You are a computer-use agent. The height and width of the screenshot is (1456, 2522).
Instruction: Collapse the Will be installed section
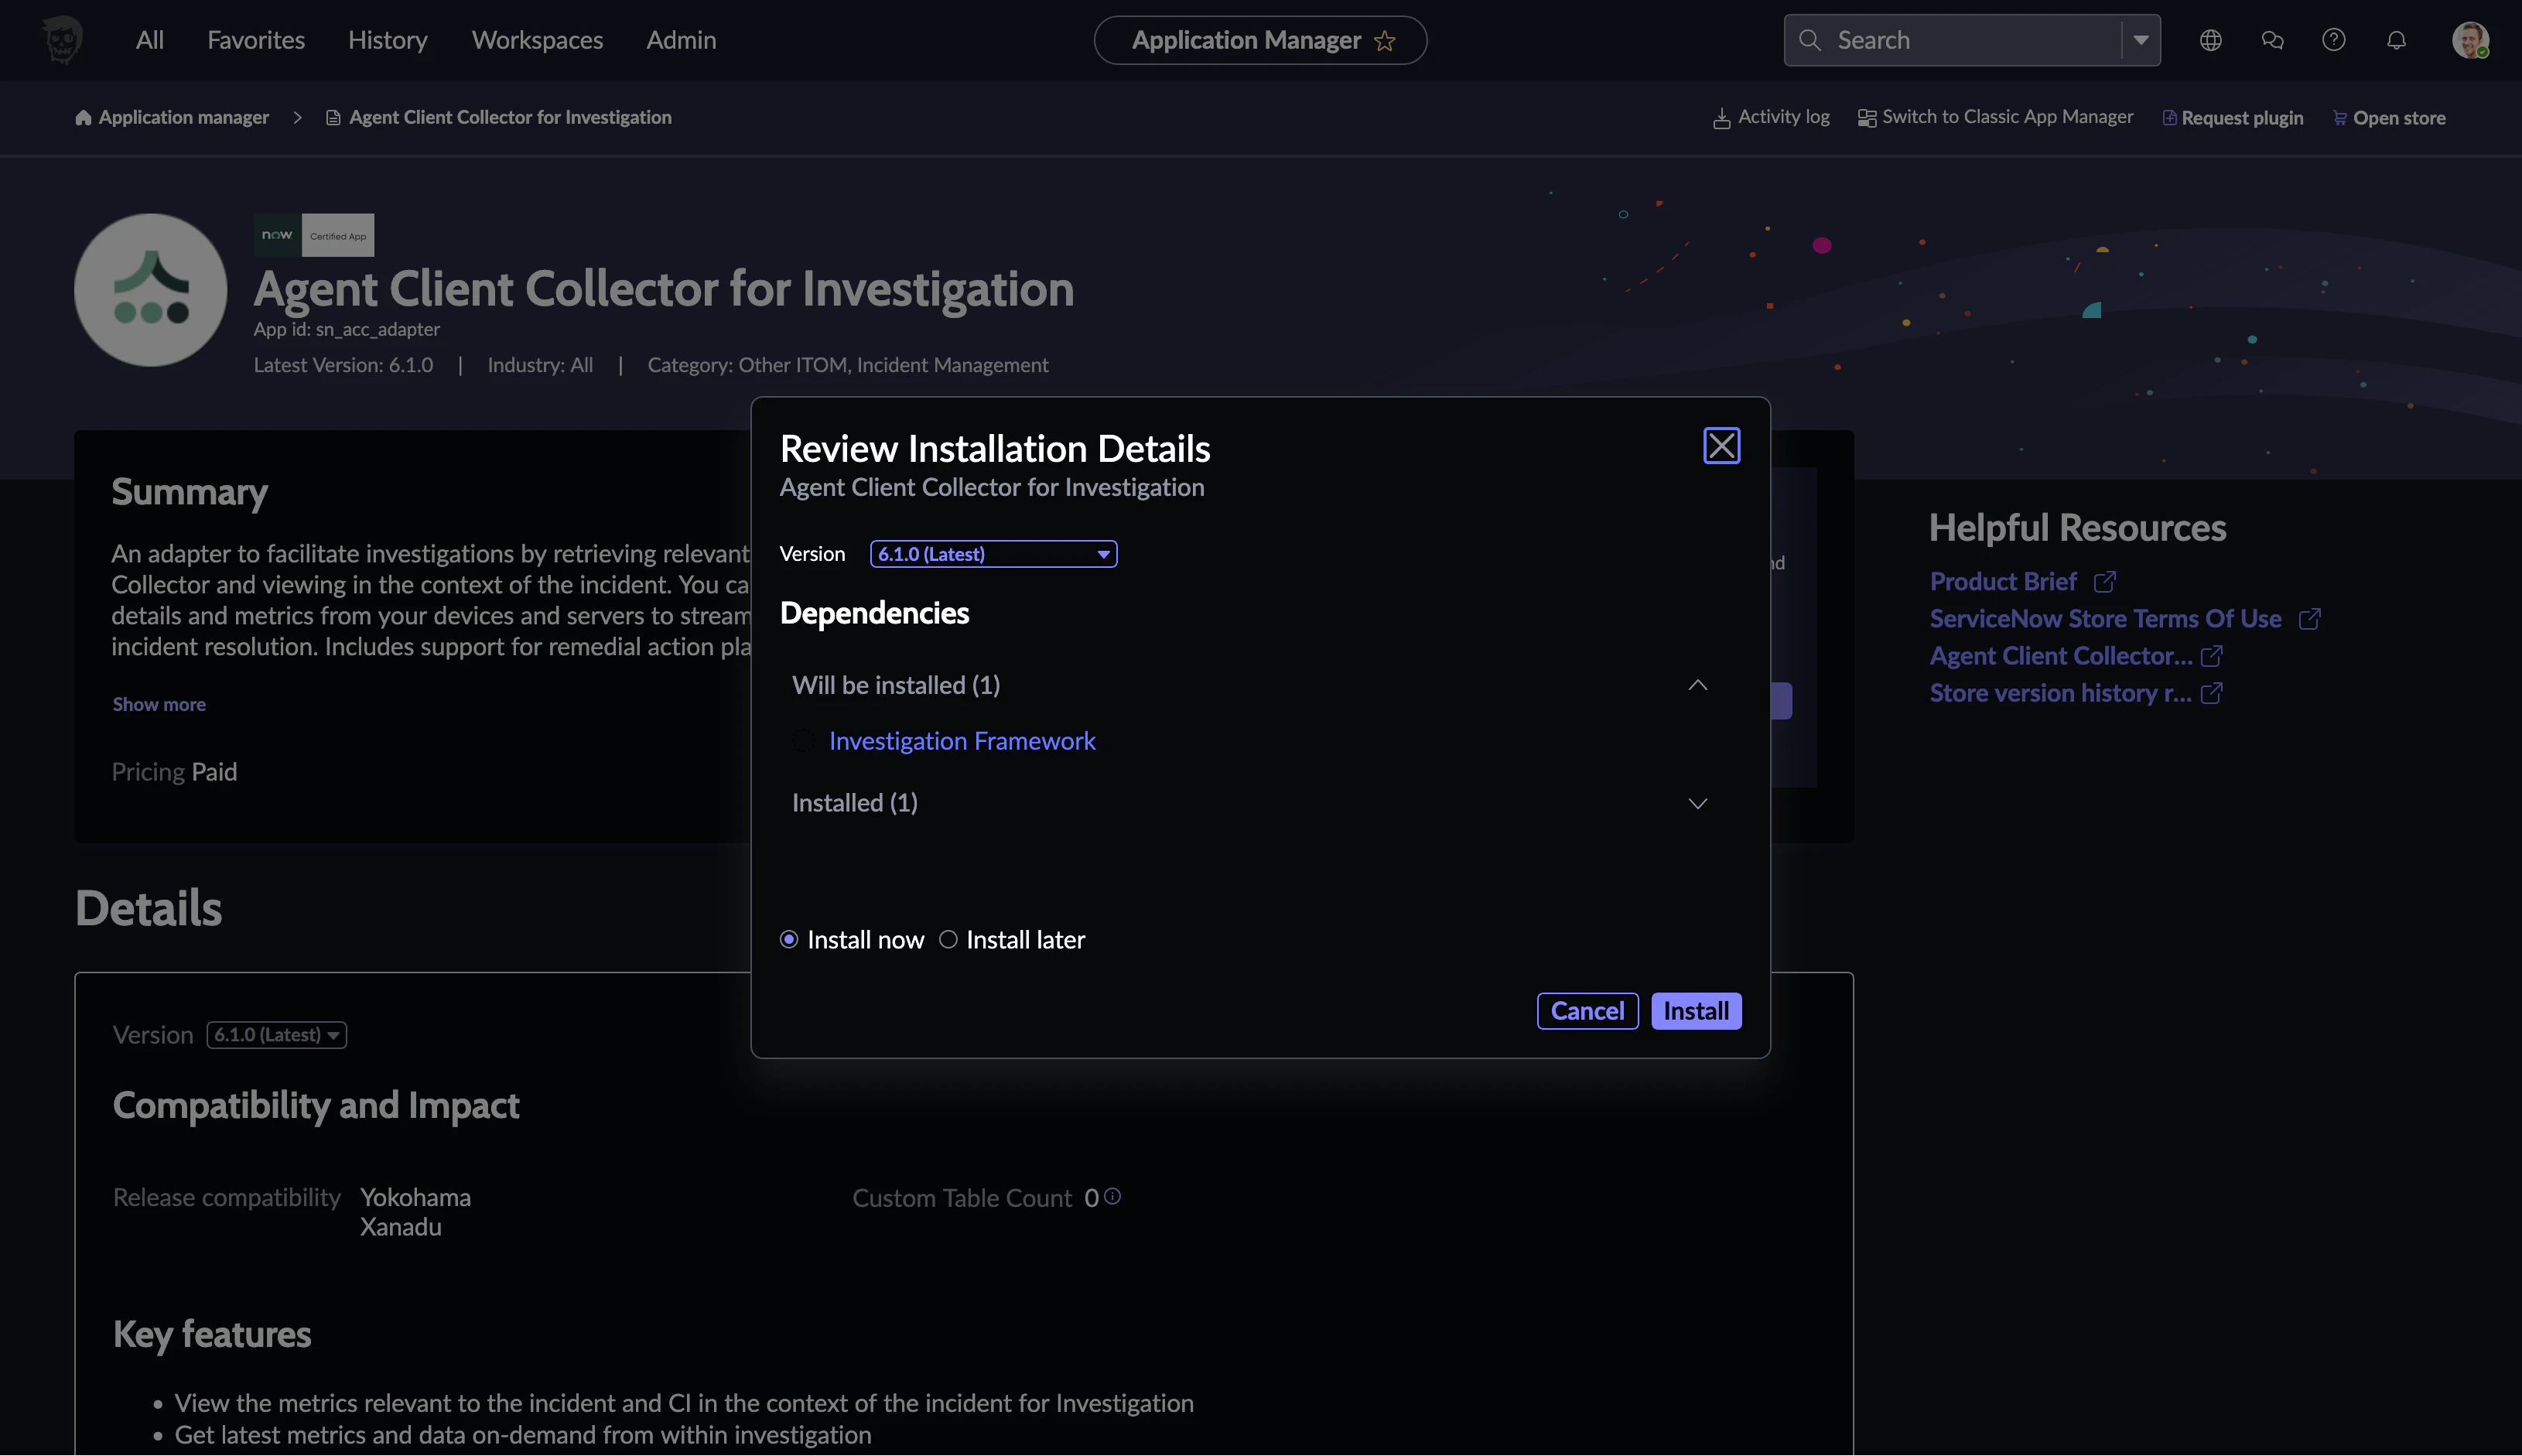(x=1697, y=685)
